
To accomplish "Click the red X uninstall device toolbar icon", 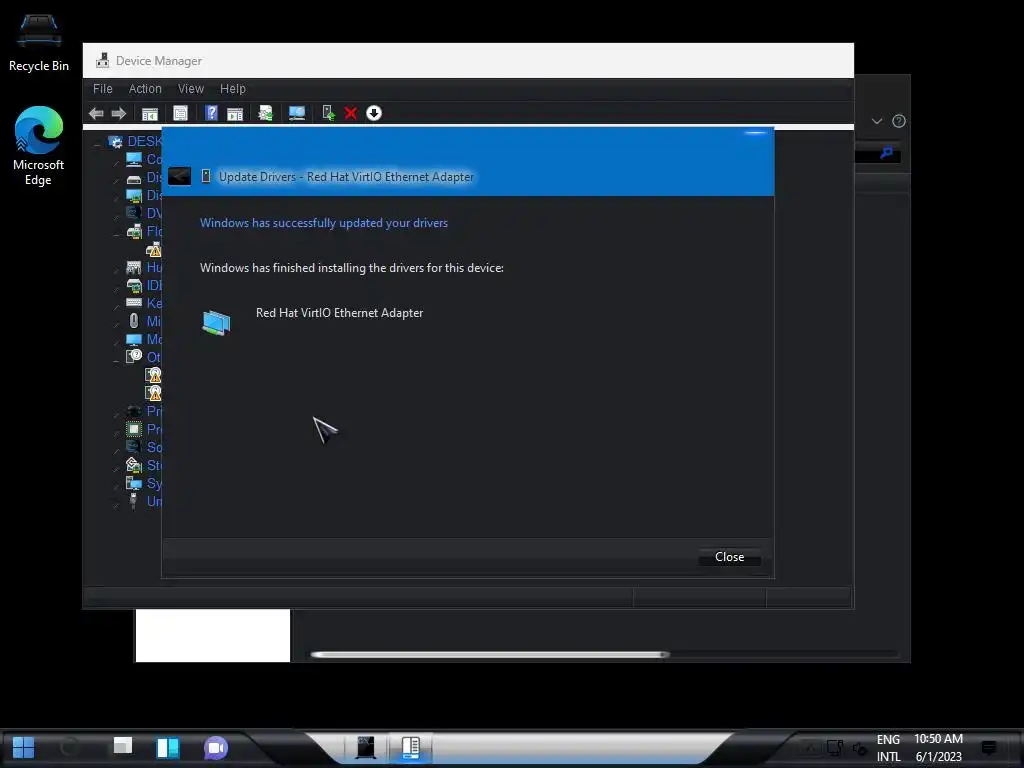I will (x=351, y=114).
